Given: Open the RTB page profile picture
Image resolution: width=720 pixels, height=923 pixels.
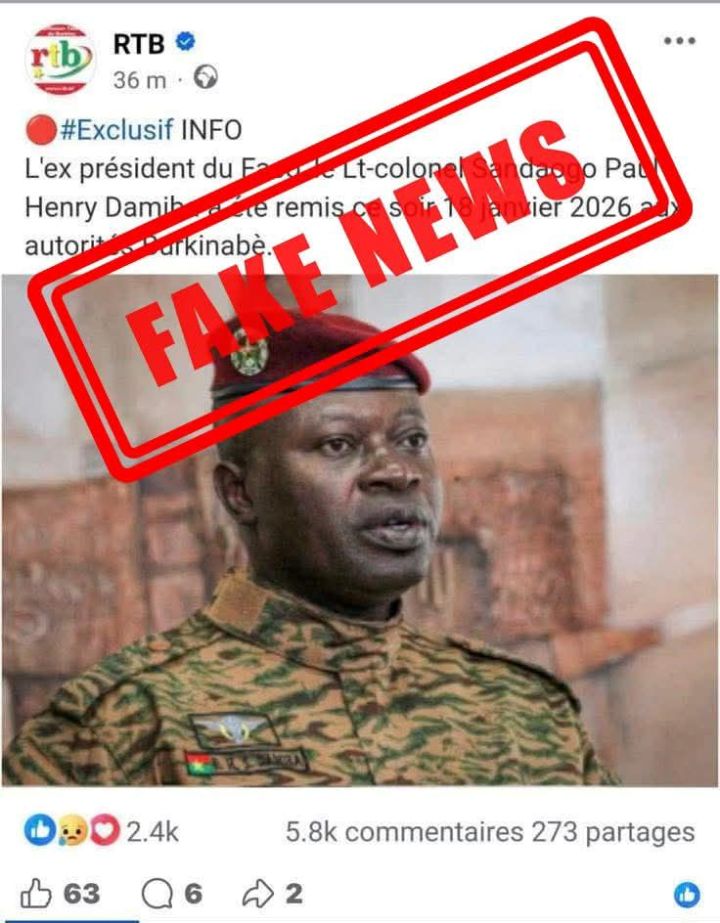Looking at the screenshot, I should [61, 59].
